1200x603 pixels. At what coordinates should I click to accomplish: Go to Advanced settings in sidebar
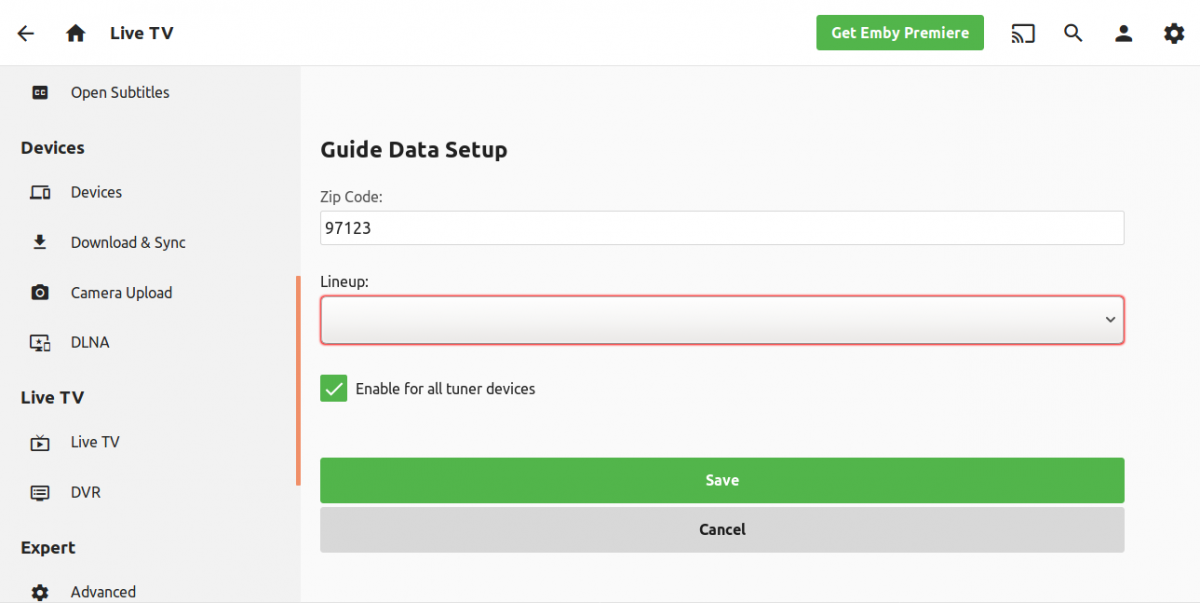coord(103,592)
